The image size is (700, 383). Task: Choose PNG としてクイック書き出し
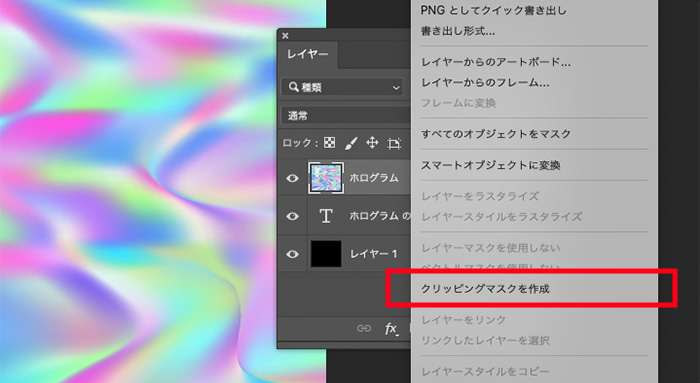pos(493,10)
